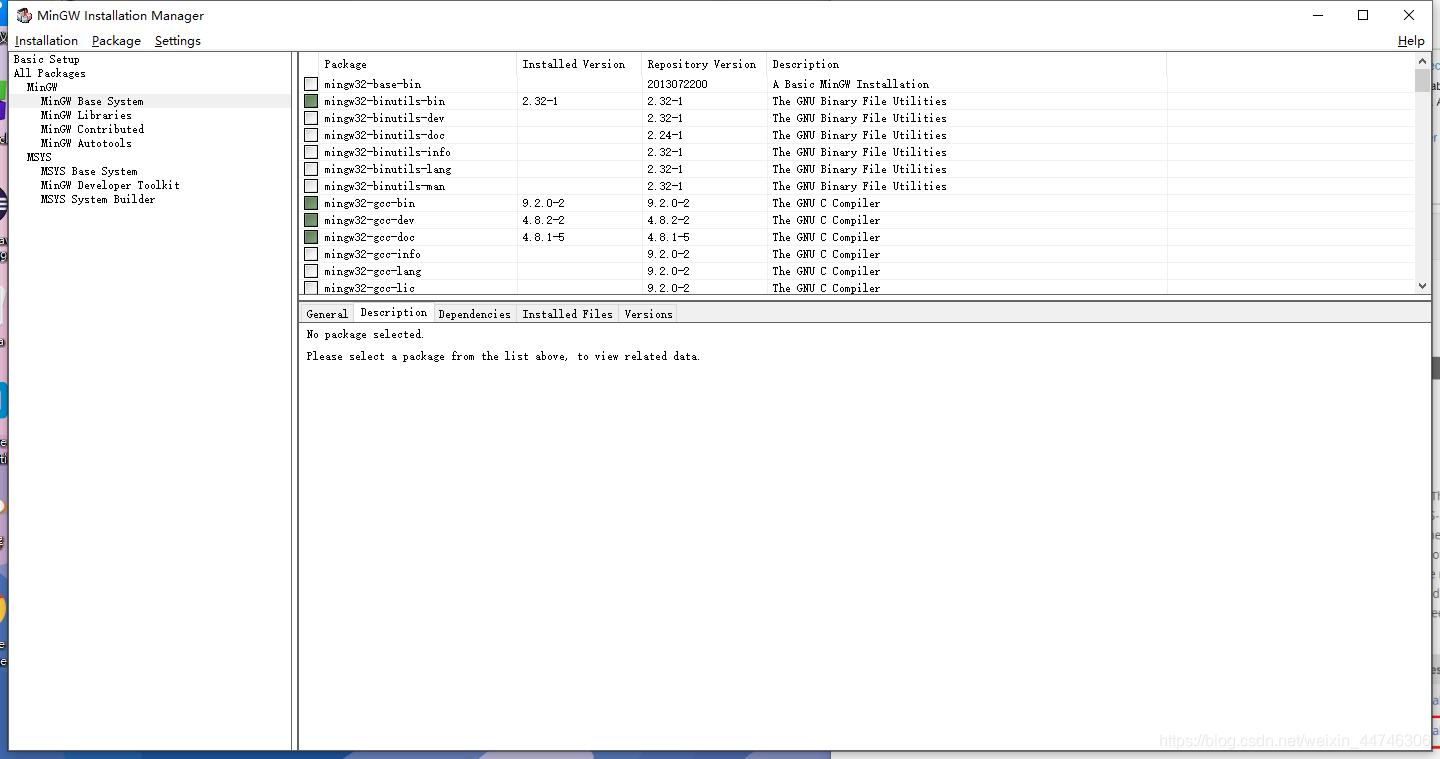
Task: Switch to the Installed Files tab
Action: click(x=567, y=314)
